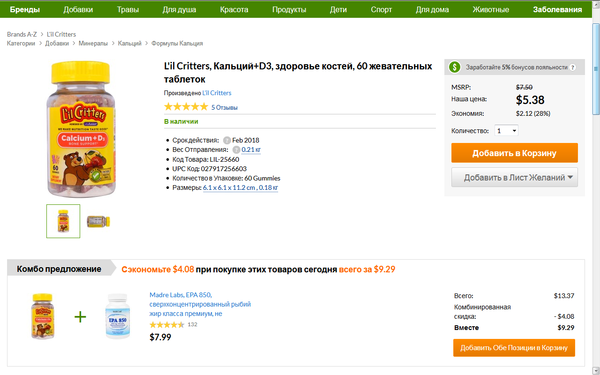Viewport: 600px width, 375px height.
Task: Click the five-star rating of the product
Action: (x=186, y=107)
